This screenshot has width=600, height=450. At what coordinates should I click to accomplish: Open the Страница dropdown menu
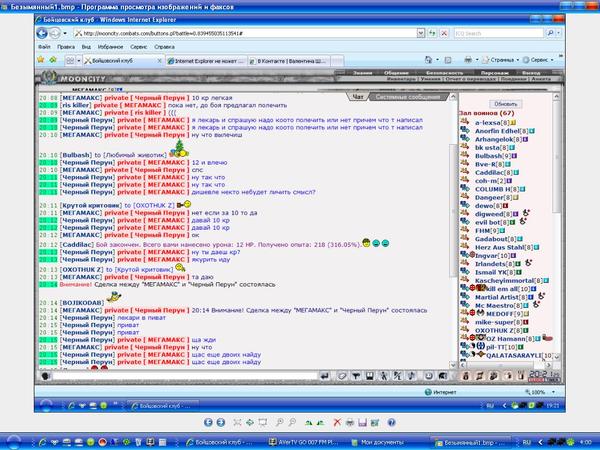[x=501, y=60]
